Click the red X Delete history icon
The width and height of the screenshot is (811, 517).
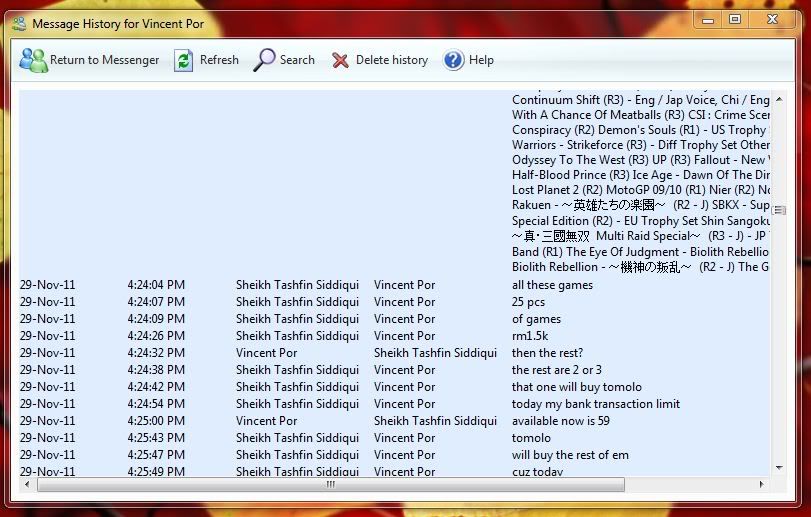tap(341, 60)
